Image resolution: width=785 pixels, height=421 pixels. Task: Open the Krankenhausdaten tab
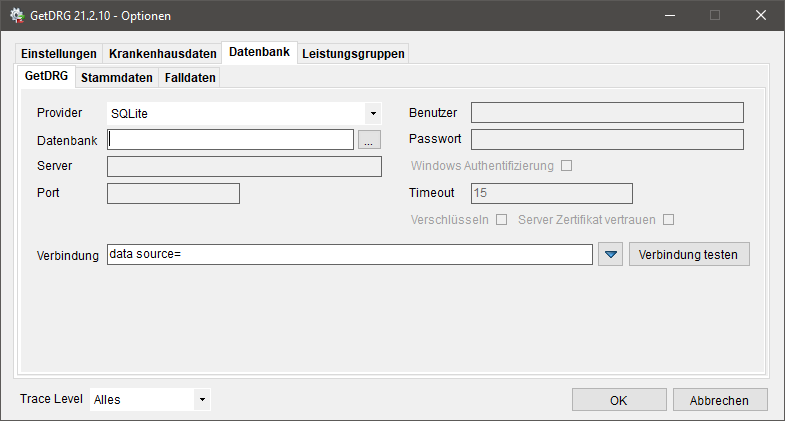[163, 54]
